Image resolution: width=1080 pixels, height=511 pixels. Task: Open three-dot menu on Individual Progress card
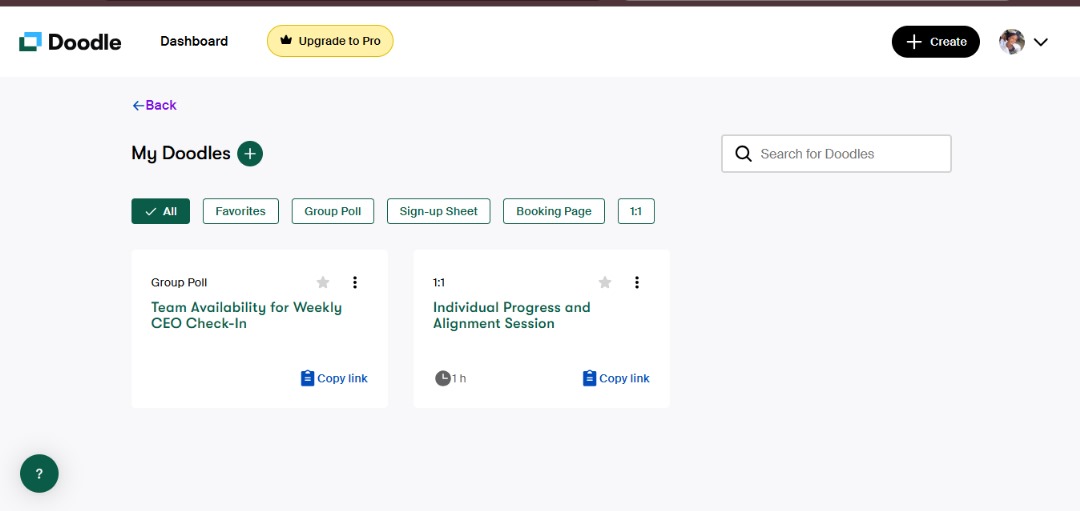point(636,282)
